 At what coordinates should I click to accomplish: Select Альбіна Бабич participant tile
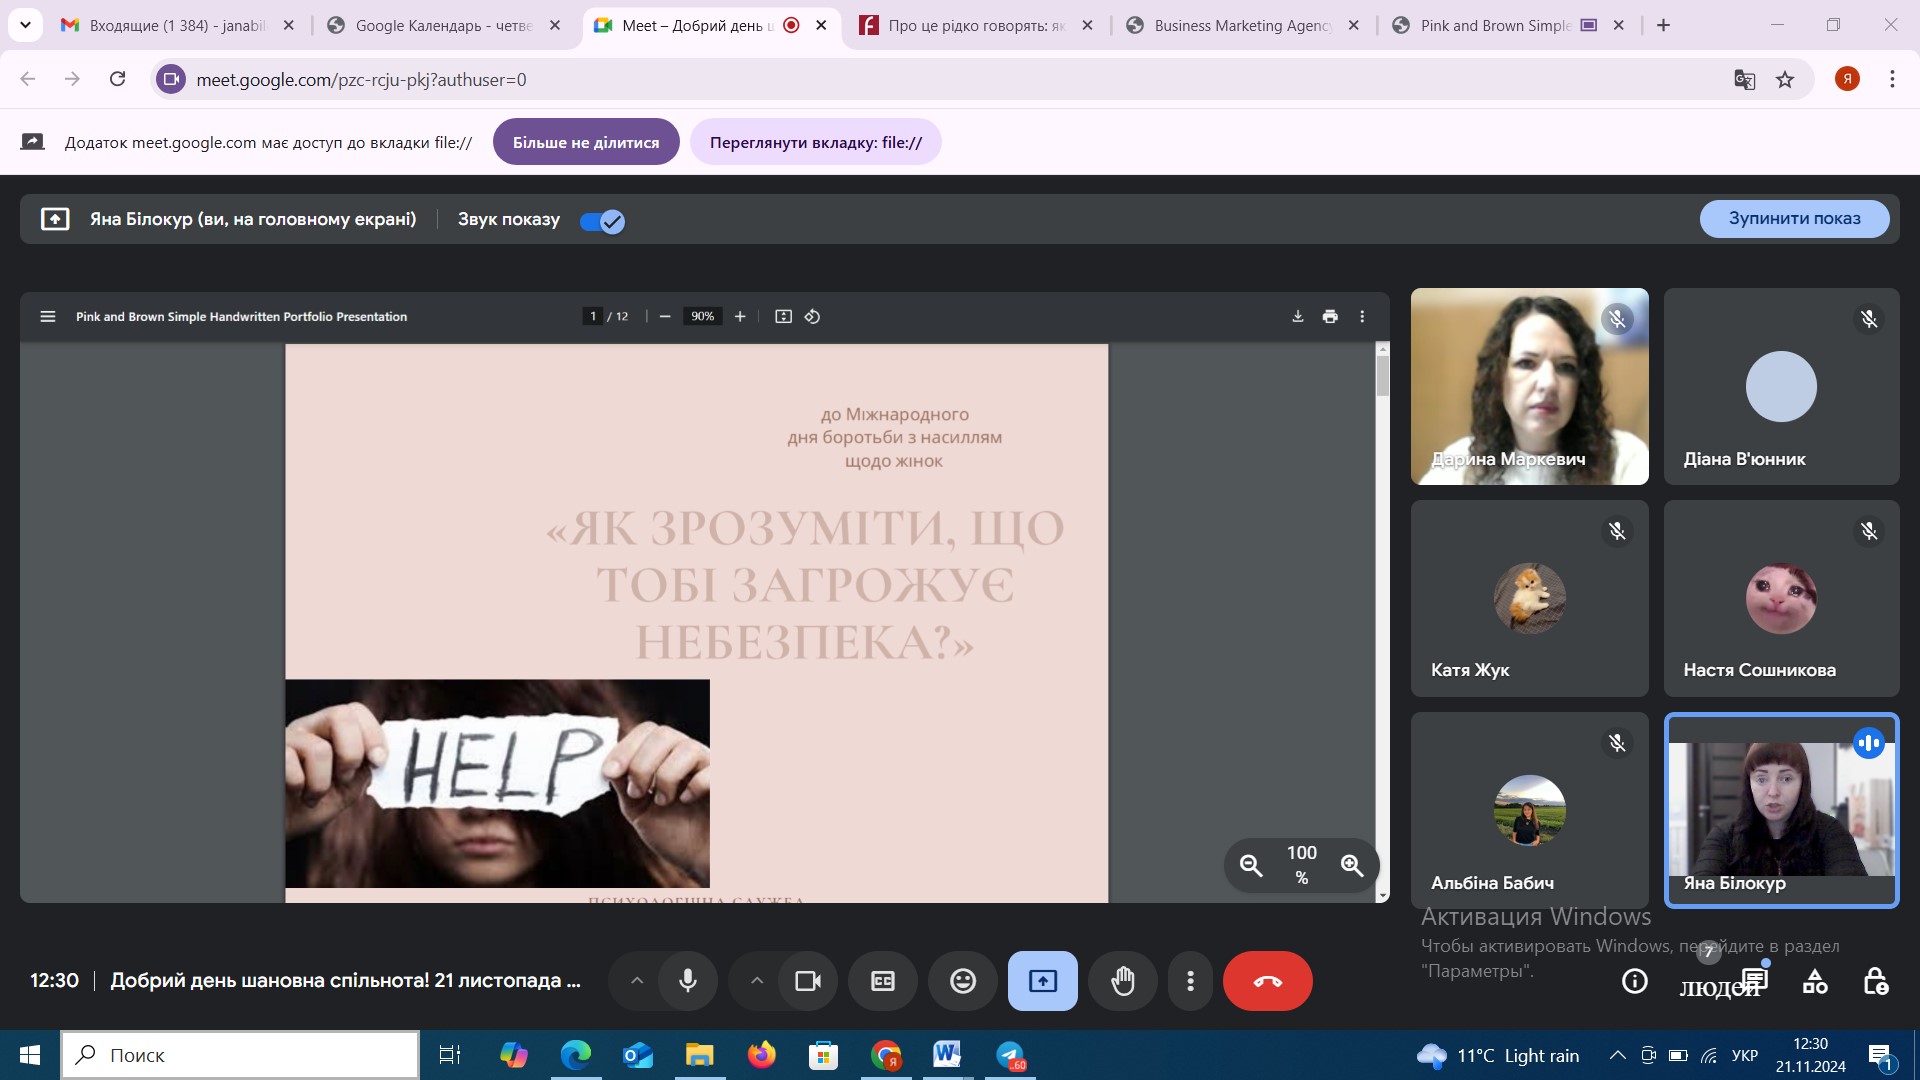pos(1529,810)
